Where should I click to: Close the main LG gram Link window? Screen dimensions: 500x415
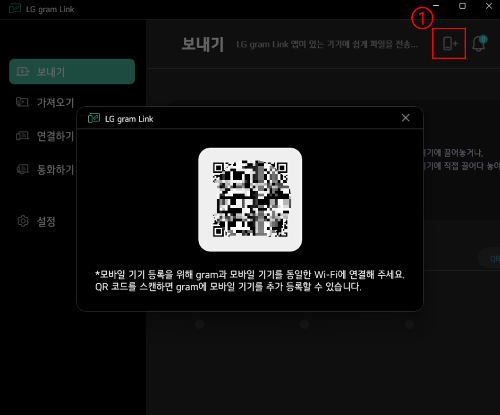489,6
